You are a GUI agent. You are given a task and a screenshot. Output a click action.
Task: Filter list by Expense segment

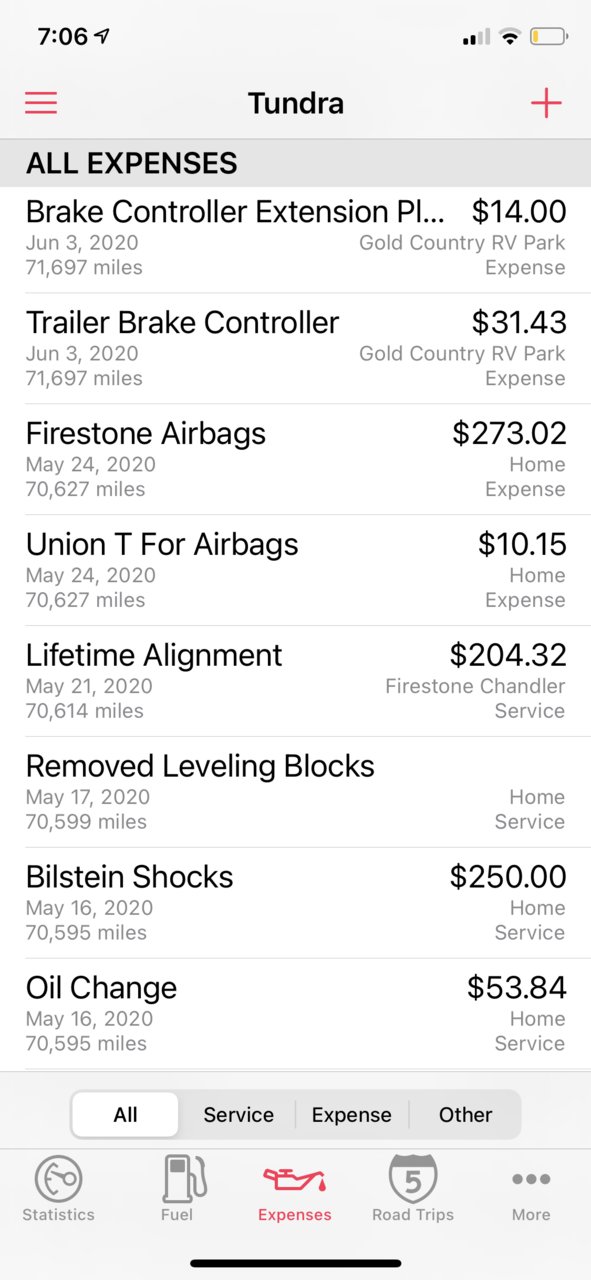coord(351,1114)
